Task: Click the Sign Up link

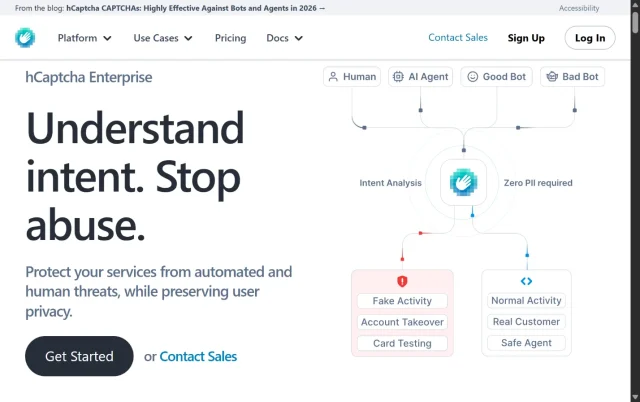Action: click(x=526, y=38)
